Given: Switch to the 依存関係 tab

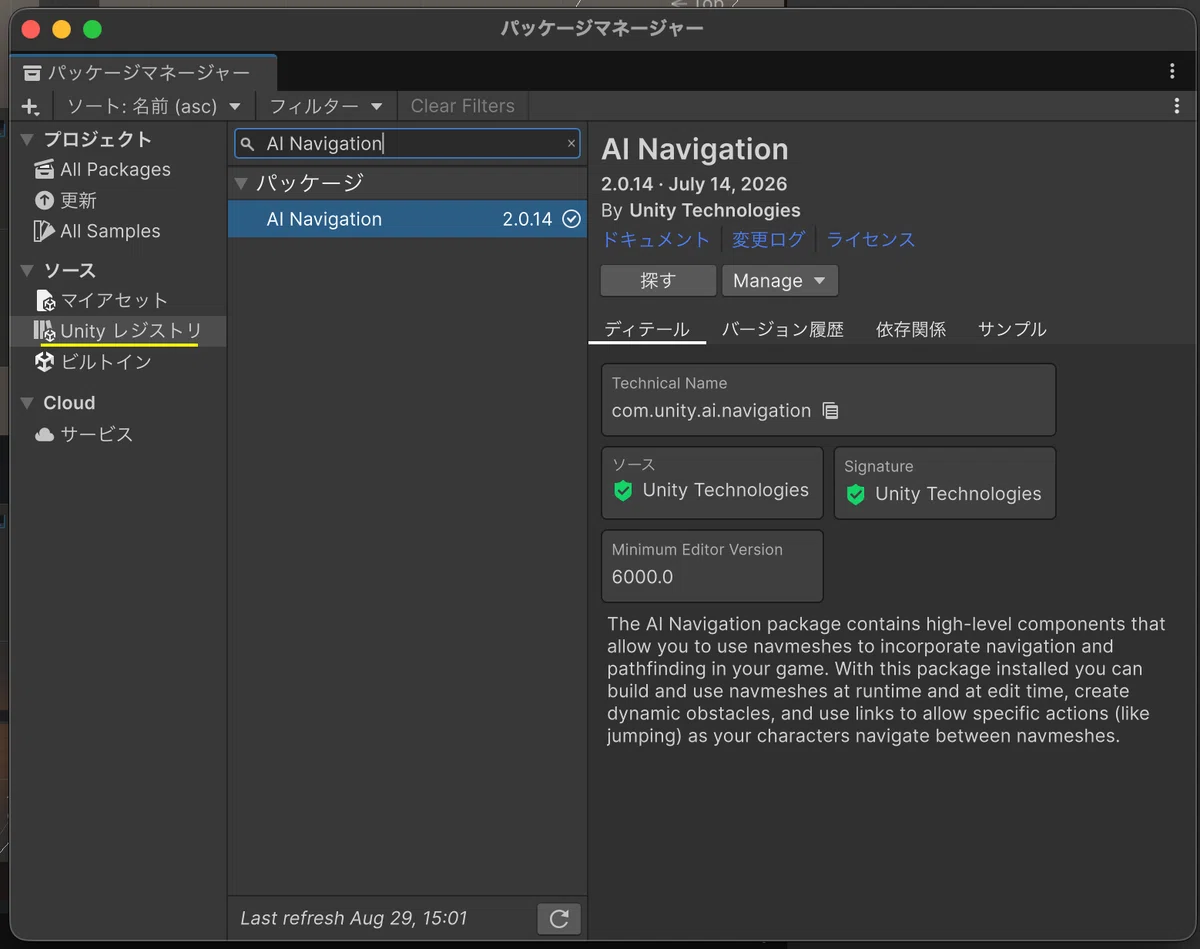Looking at the screenshot, I should pos(911,329).
